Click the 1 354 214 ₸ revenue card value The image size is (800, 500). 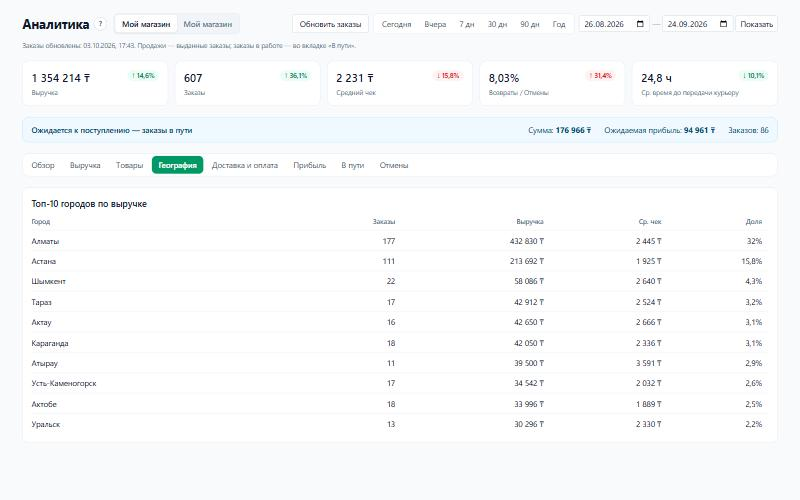[61, 78]
